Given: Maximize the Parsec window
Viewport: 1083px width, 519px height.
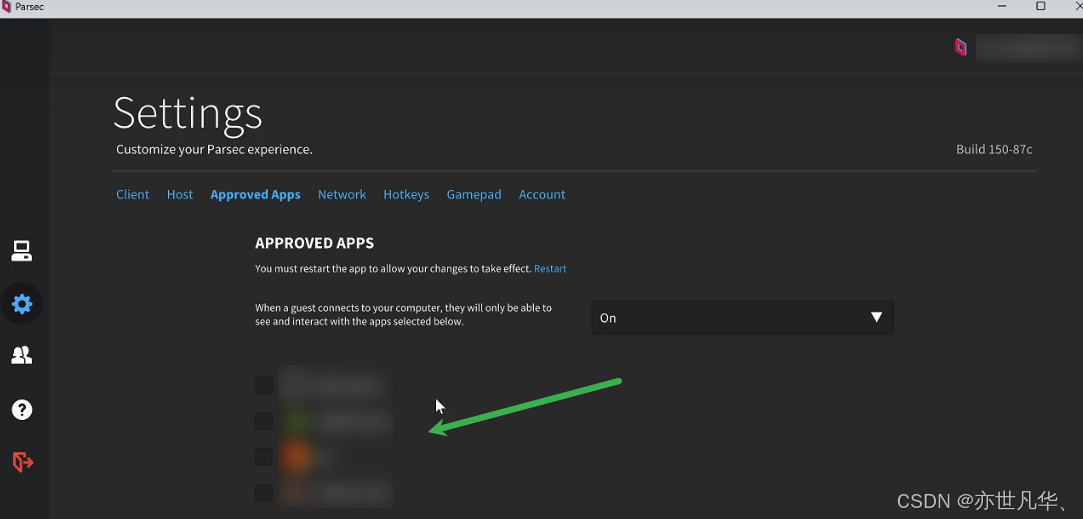Looking at the screenshot, I should click(1040, 6).
